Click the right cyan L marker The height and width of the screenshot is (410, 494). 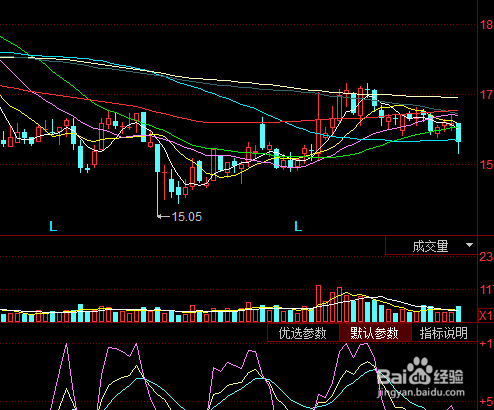tap(298, 226)
